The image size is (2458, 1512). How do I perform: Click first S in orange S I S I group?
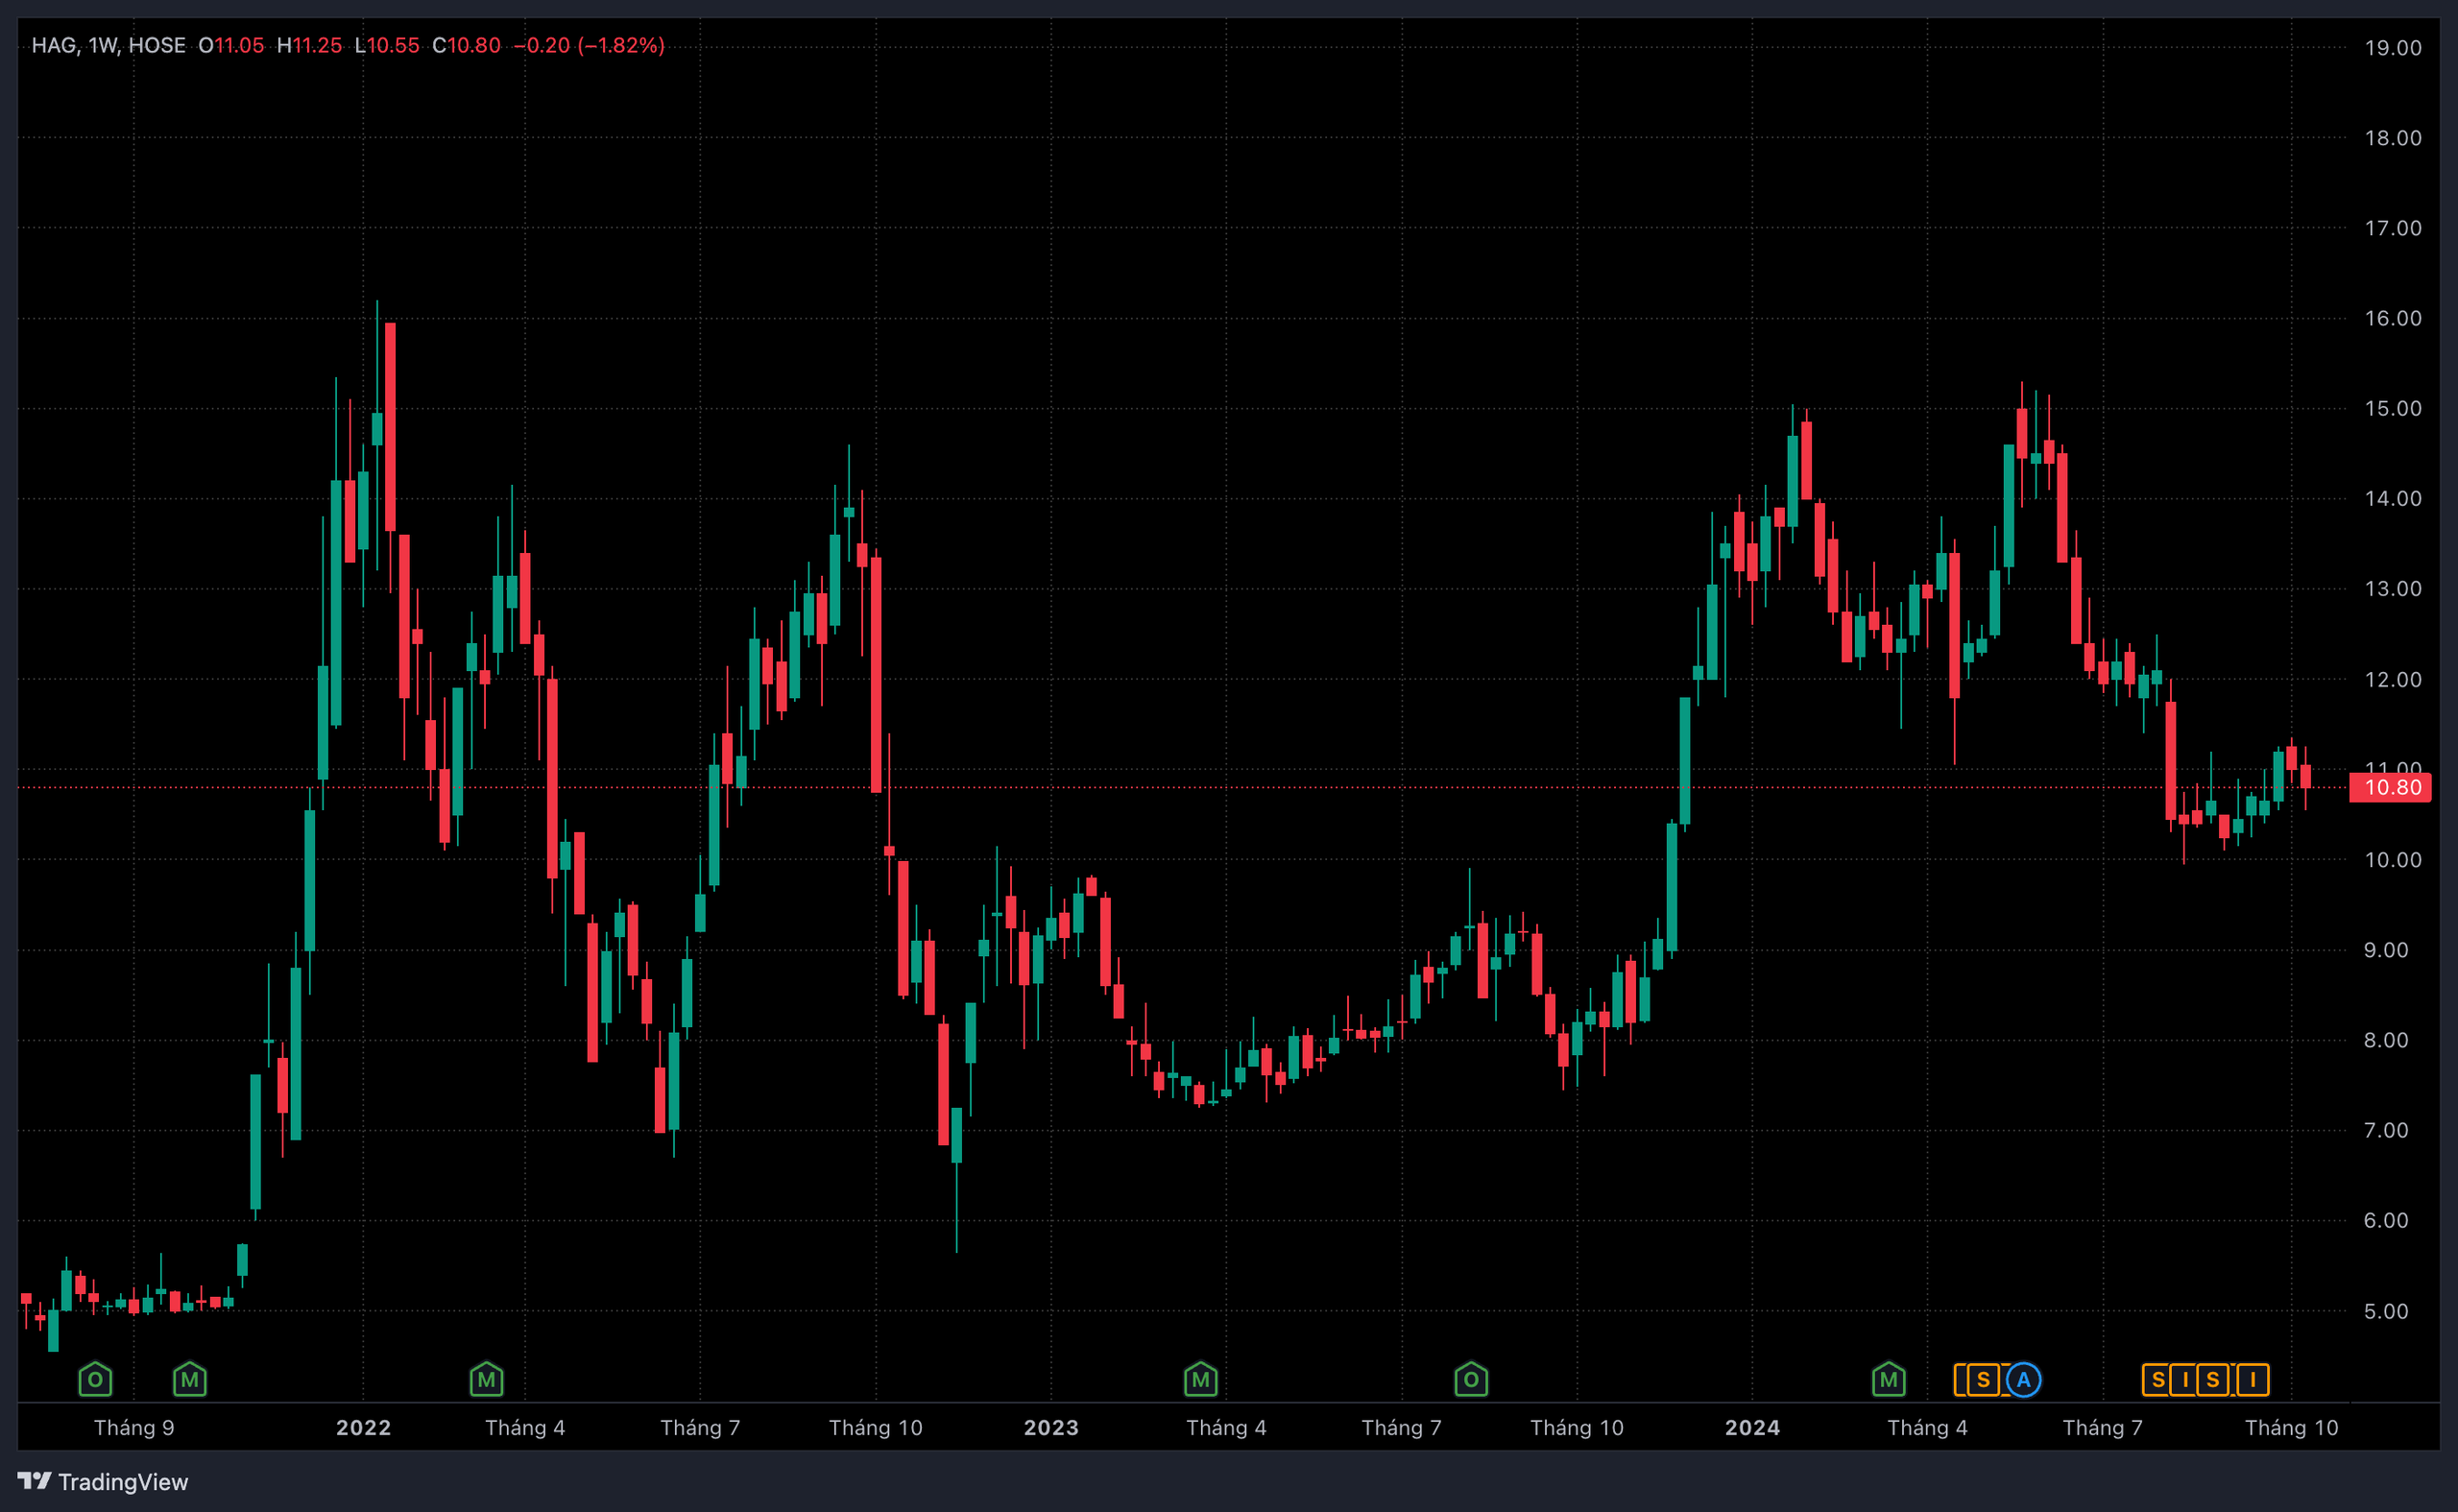(x=2158, y=1380)
